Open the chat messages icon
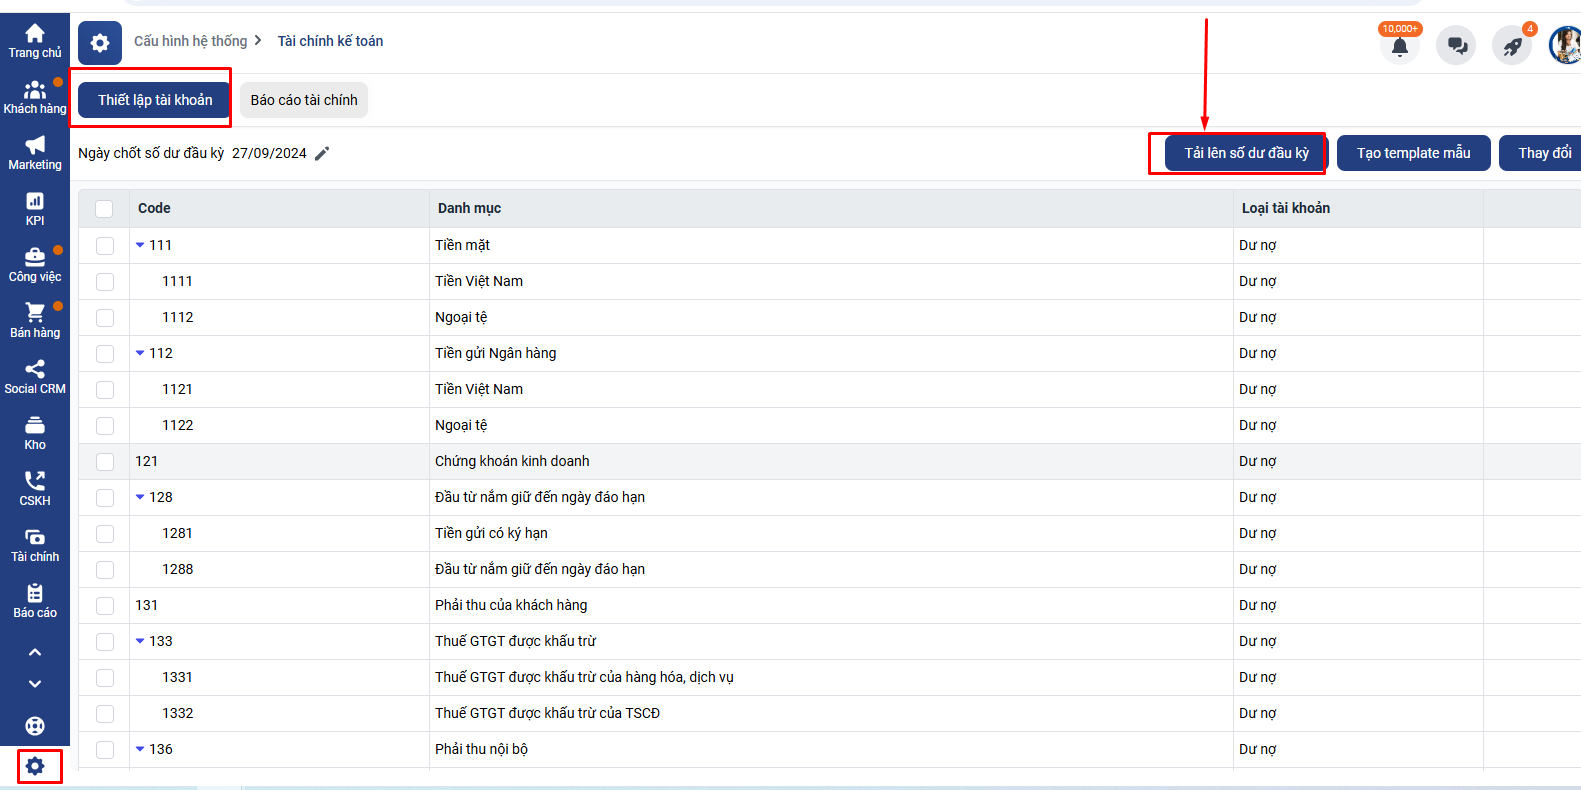 [x=1456, y=46]
